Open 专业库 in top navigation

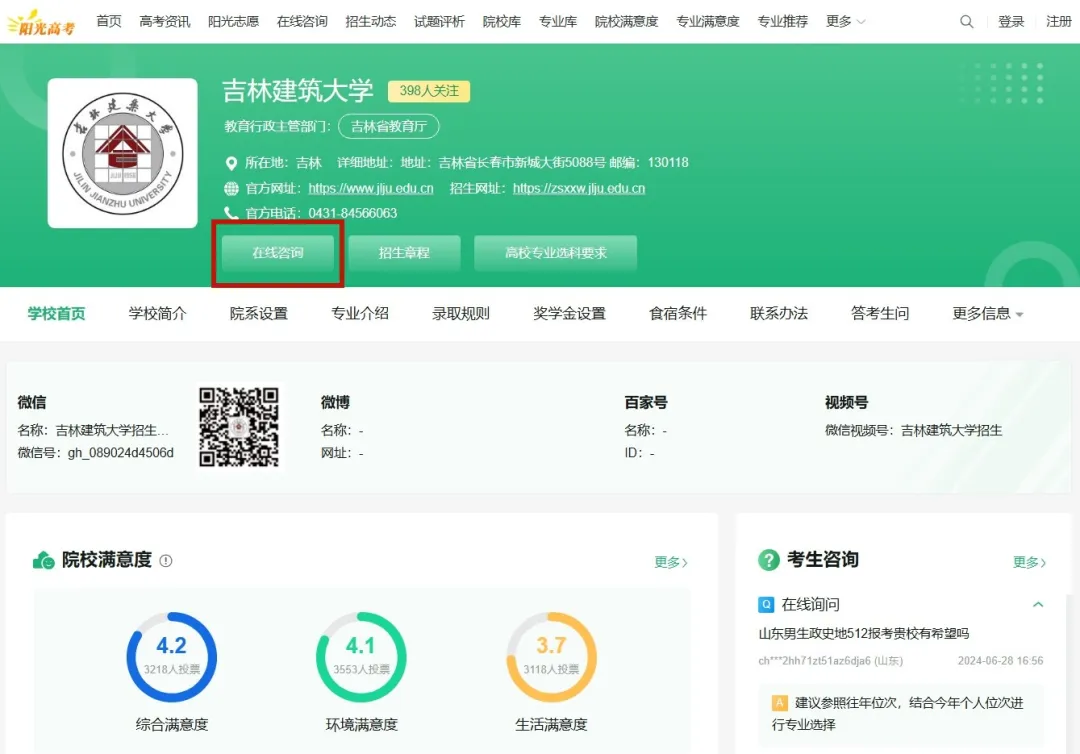point(558,21)
